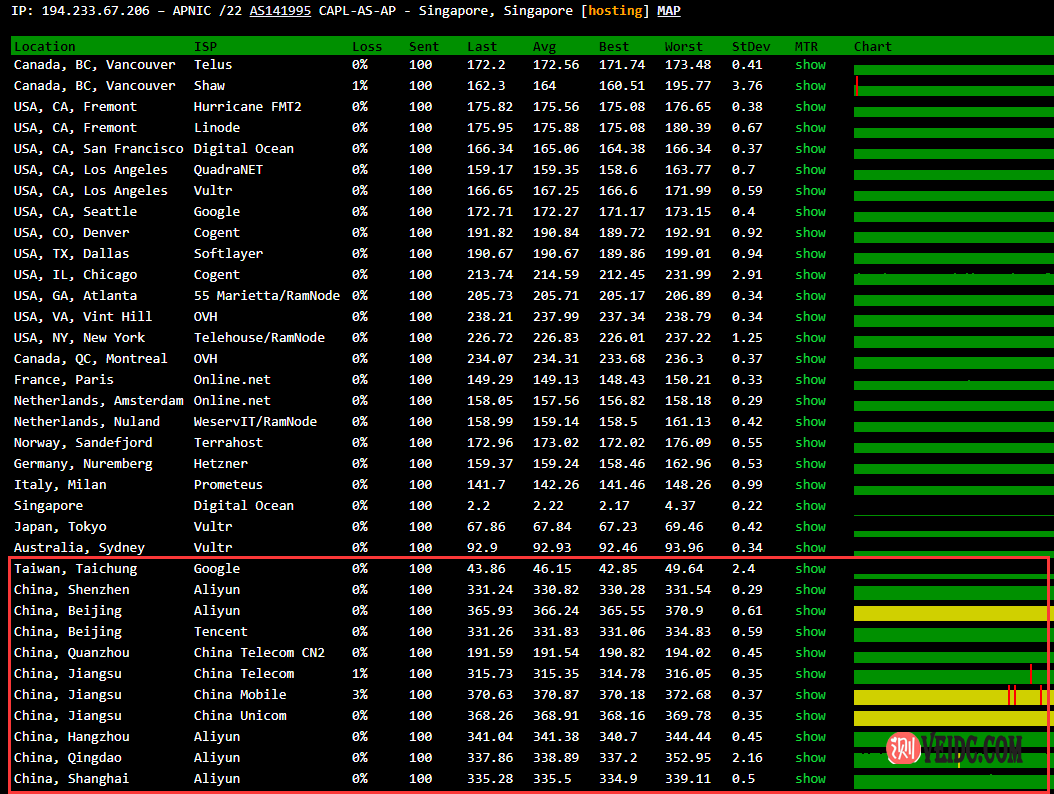
Task: Show MTR for Nuremberg Hetzner row
Action: pyautogui.click(x=810, y=464)
